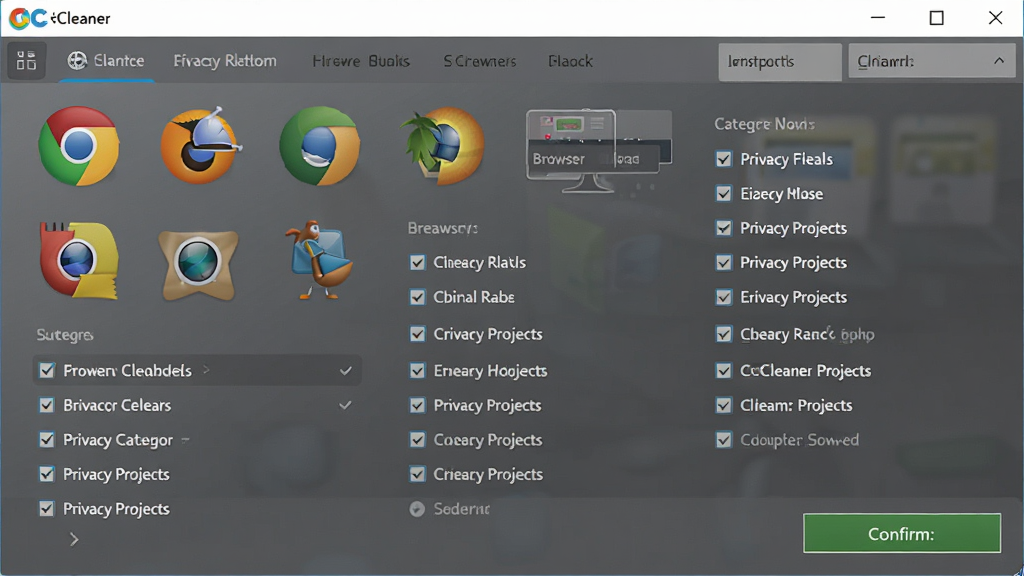Select the bird with blue envelope icon

point(319,260)
